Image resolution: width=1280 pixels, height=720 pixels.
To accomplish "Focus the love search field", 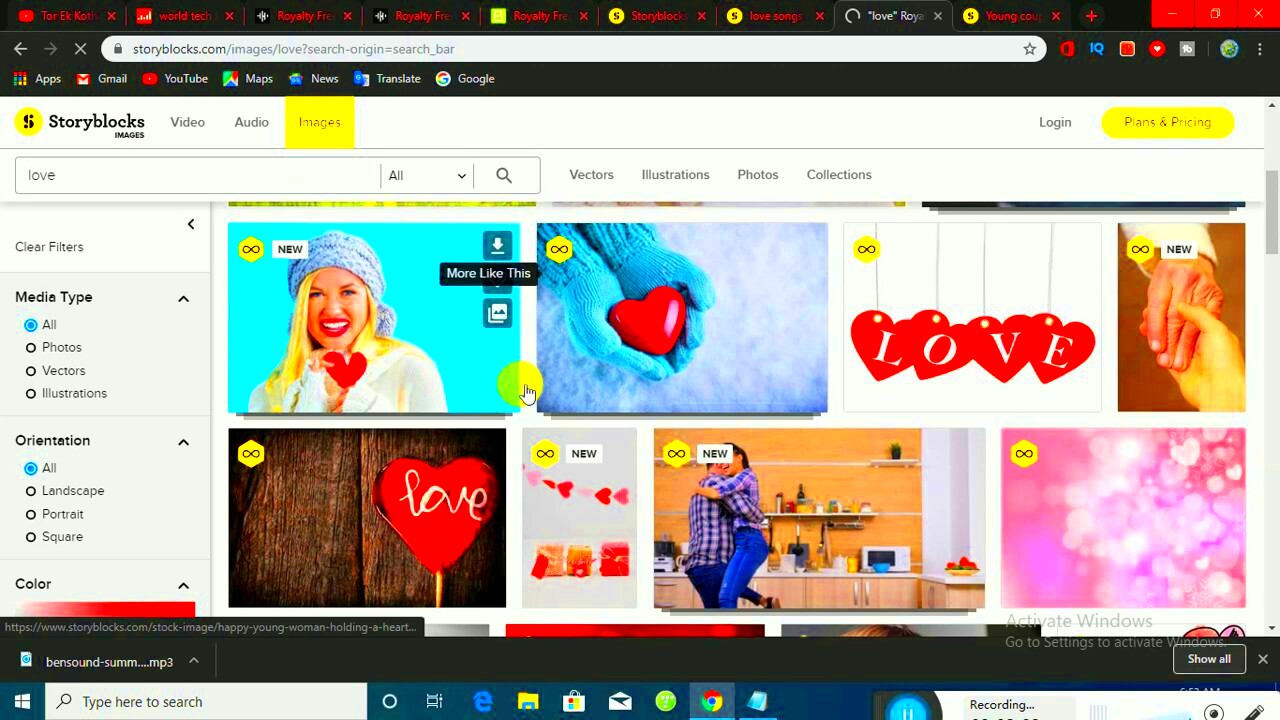I will coord(197,175).
